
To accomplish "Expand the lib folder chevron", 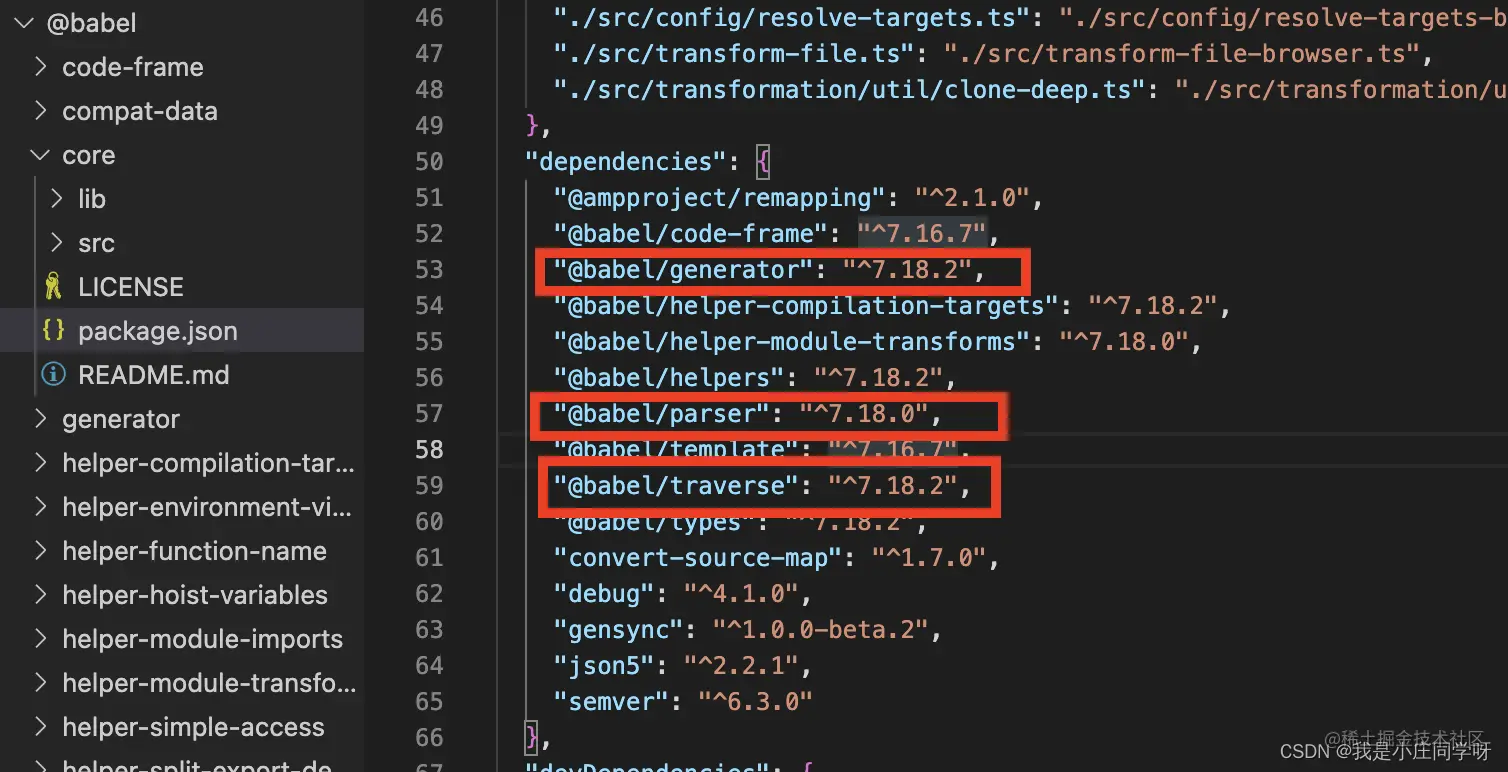I will pyautogui.click(x=56, y=199).
